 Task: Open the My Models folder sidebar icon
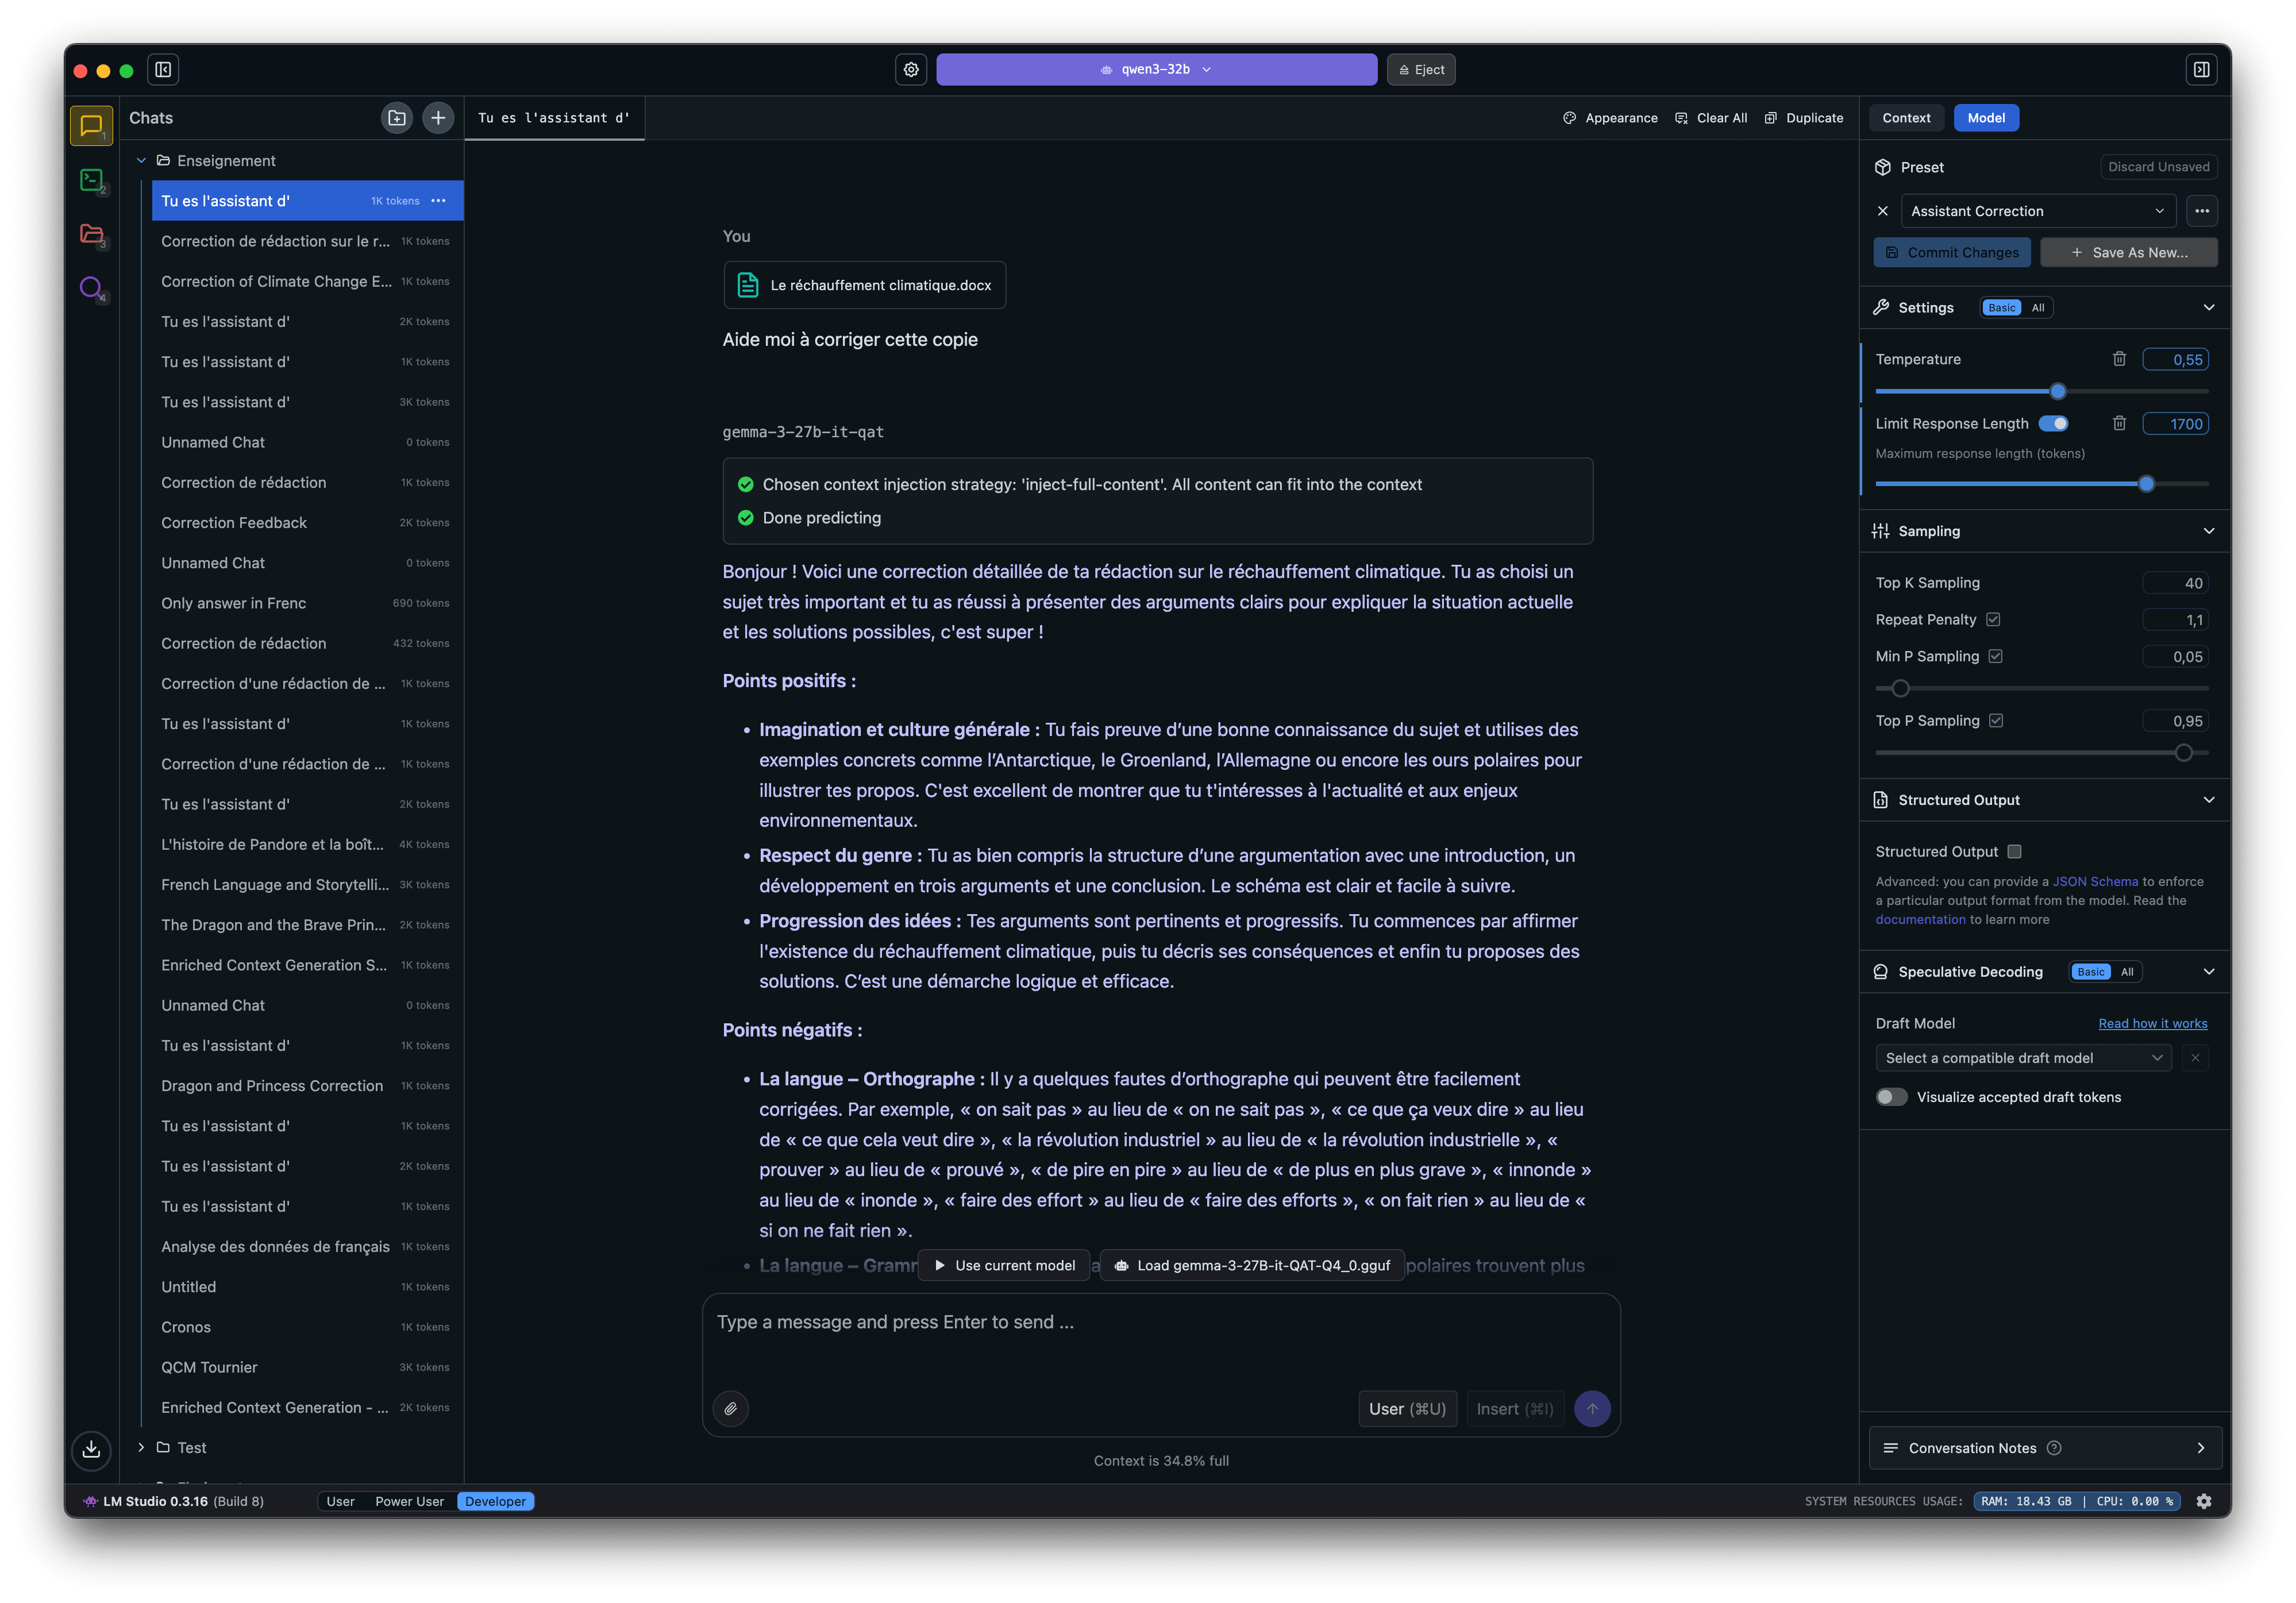[x=91, y=234]
